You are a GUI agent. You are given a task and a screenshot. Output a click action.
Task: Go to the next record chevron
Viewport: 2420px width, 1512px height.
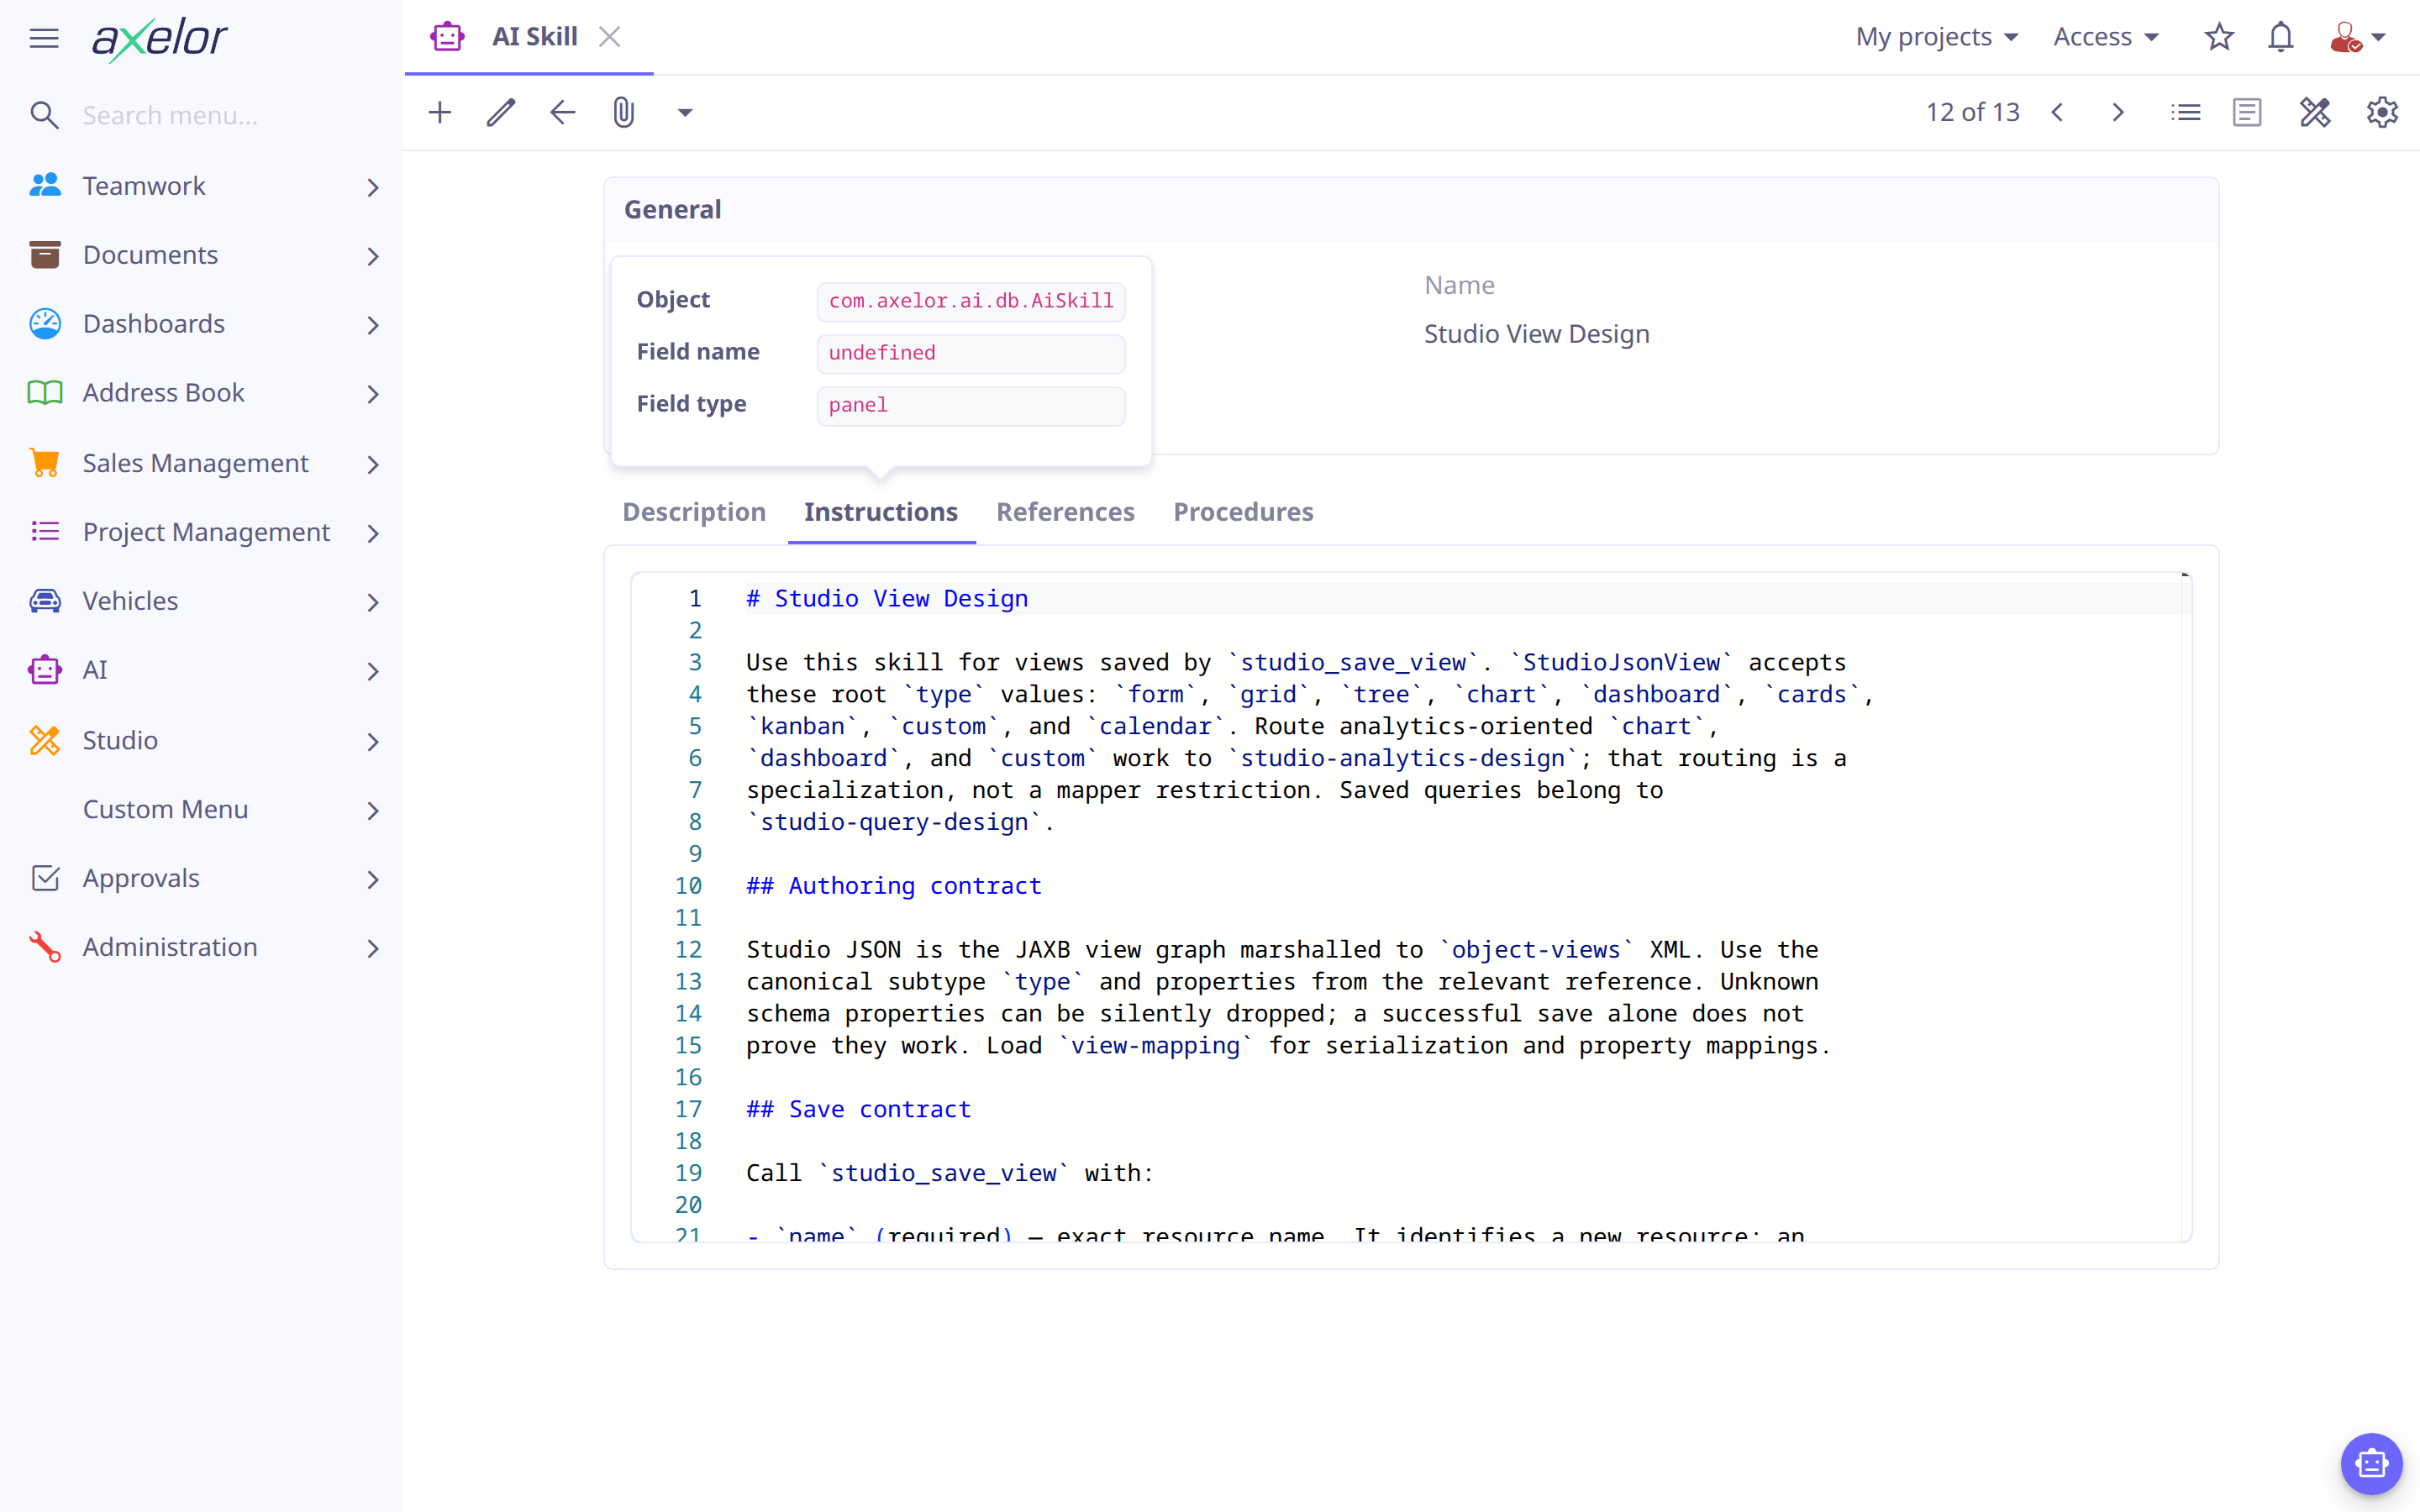click(2118, 112)
